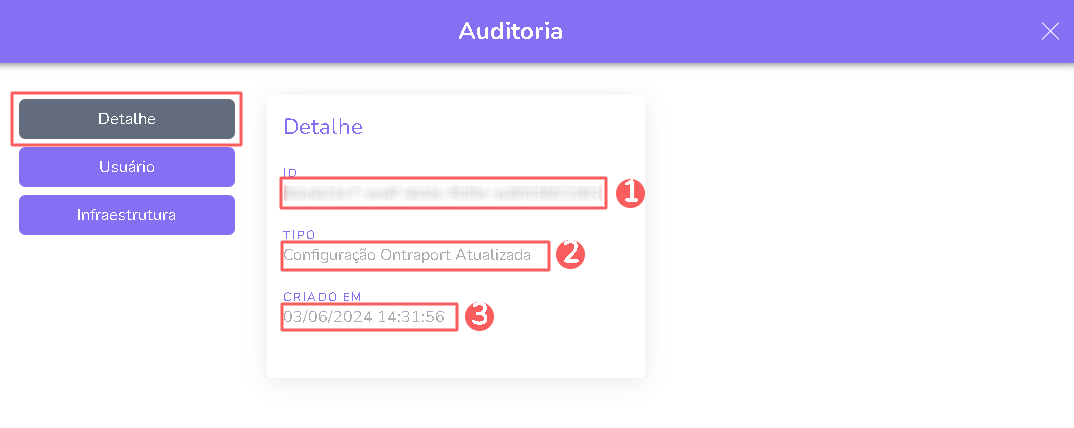Open the Usuário tab
The width and height of the screenshot is (1074, 428).
127,167
